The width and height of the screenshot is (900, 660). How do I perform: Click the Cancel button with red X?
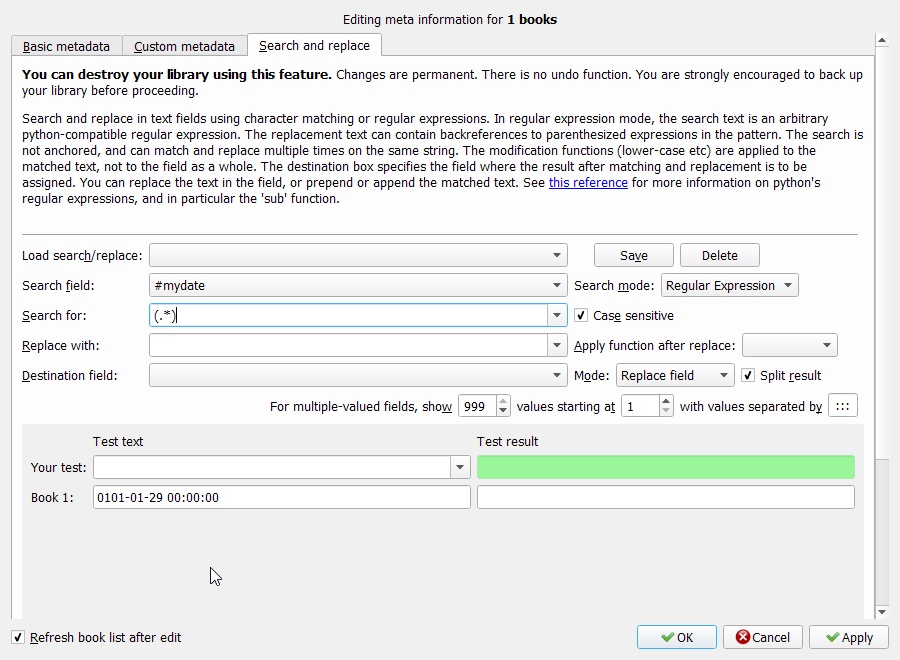click(763, 637)
